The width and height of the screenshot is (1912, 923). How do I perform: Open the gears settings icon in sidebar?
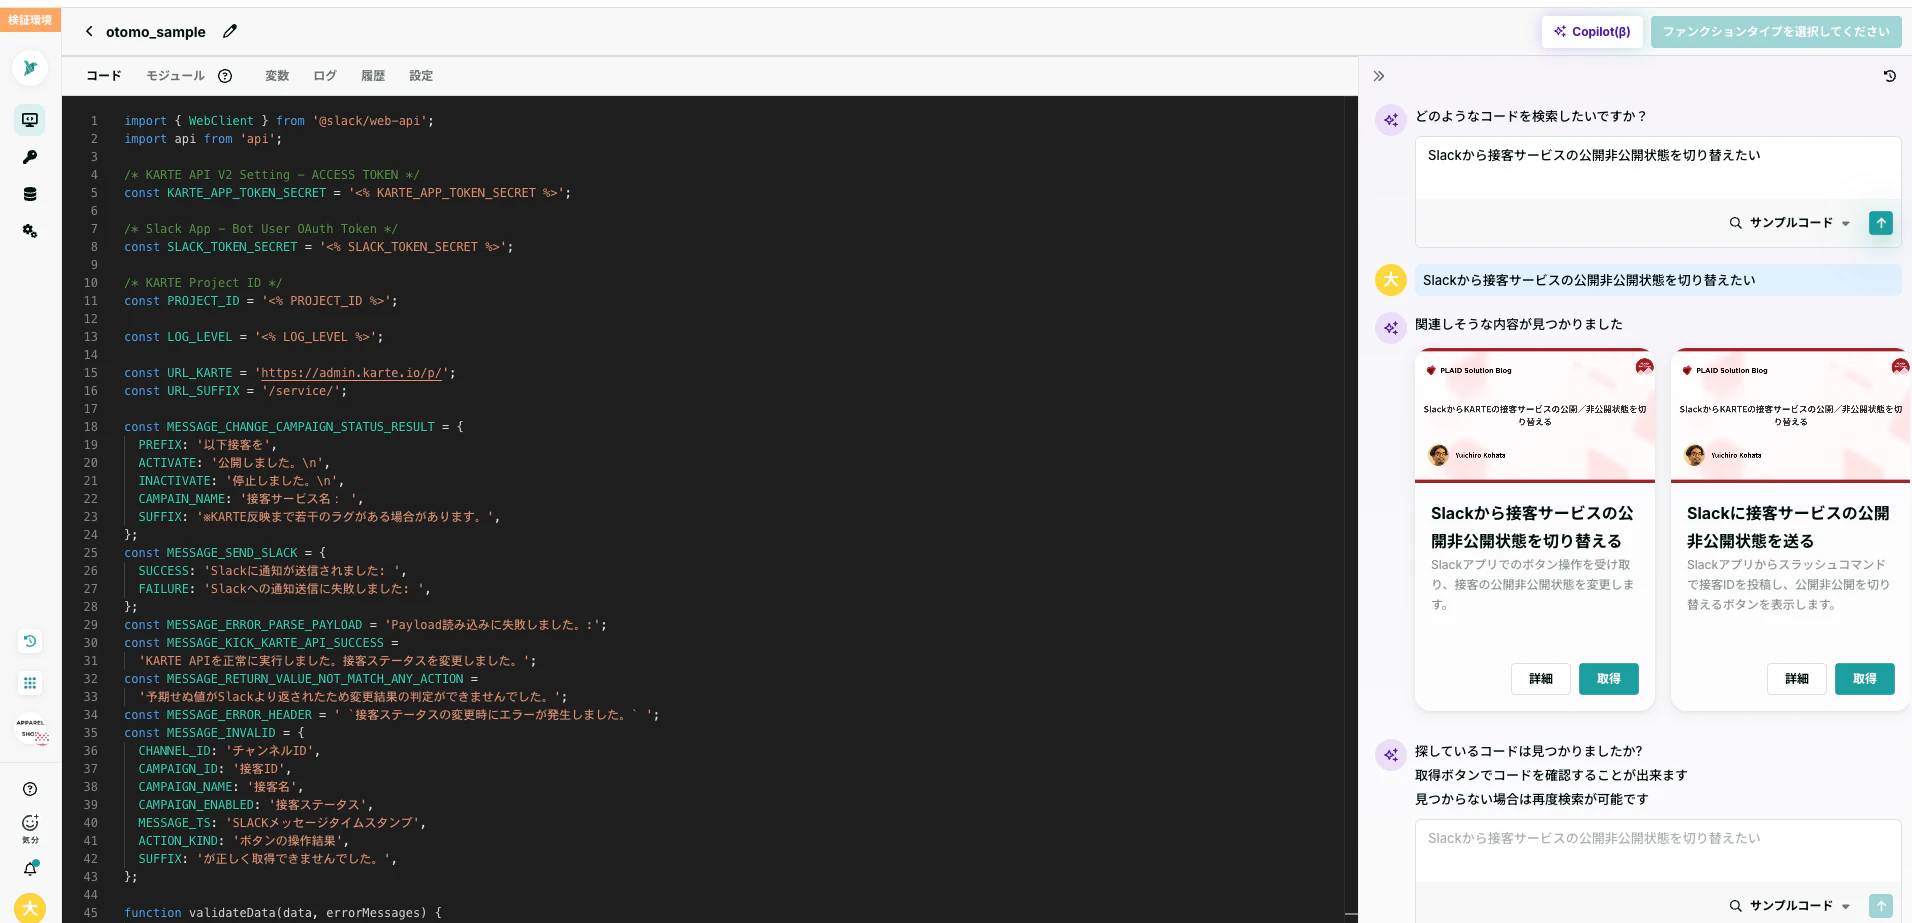30,231
